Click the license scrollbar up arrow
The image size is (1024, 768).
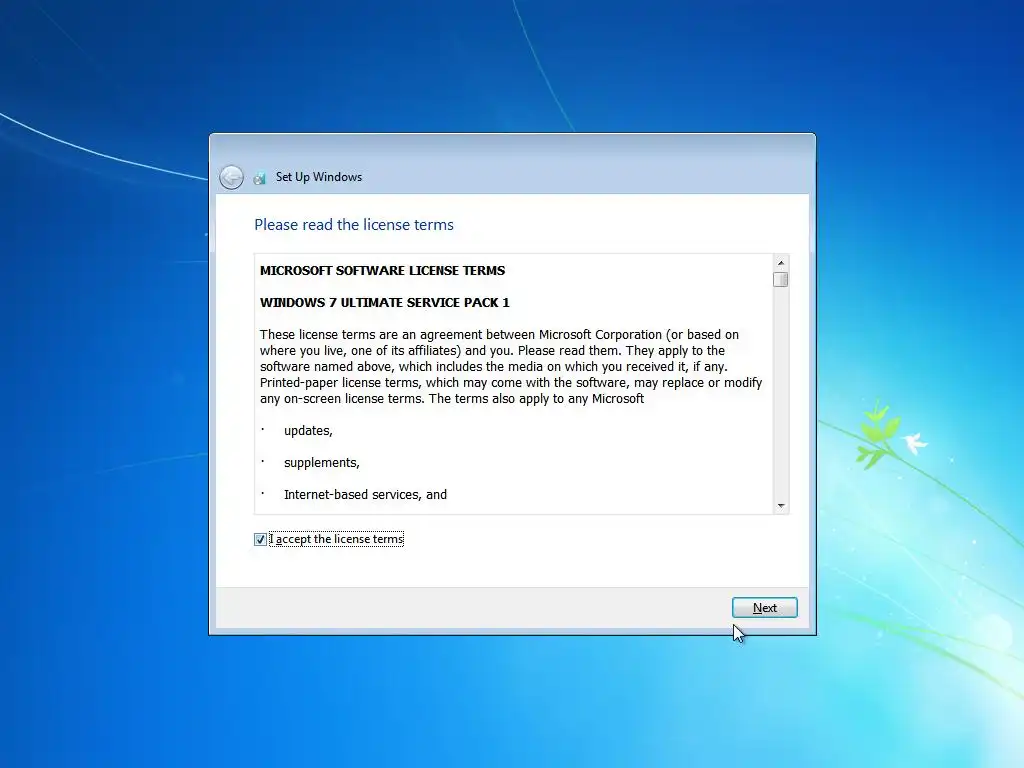[780, 263]
